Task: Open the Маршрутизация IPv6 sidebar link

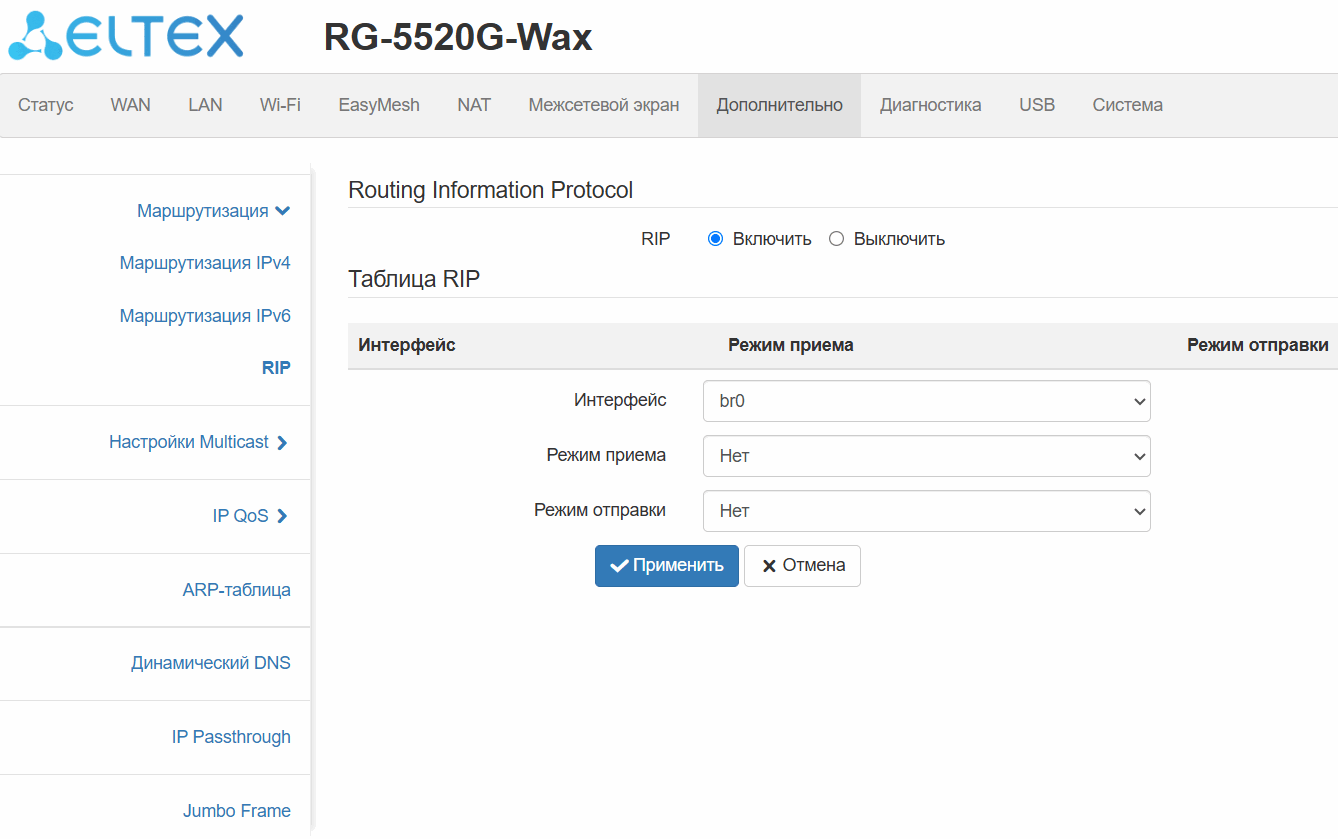Action: tap(205, 316)
